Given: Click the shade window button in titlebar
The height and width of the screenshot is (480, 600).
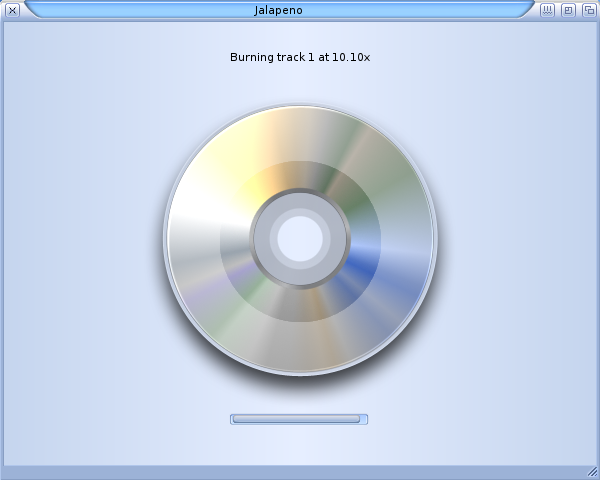Looking at the screenshot, I should pos(548,10).
